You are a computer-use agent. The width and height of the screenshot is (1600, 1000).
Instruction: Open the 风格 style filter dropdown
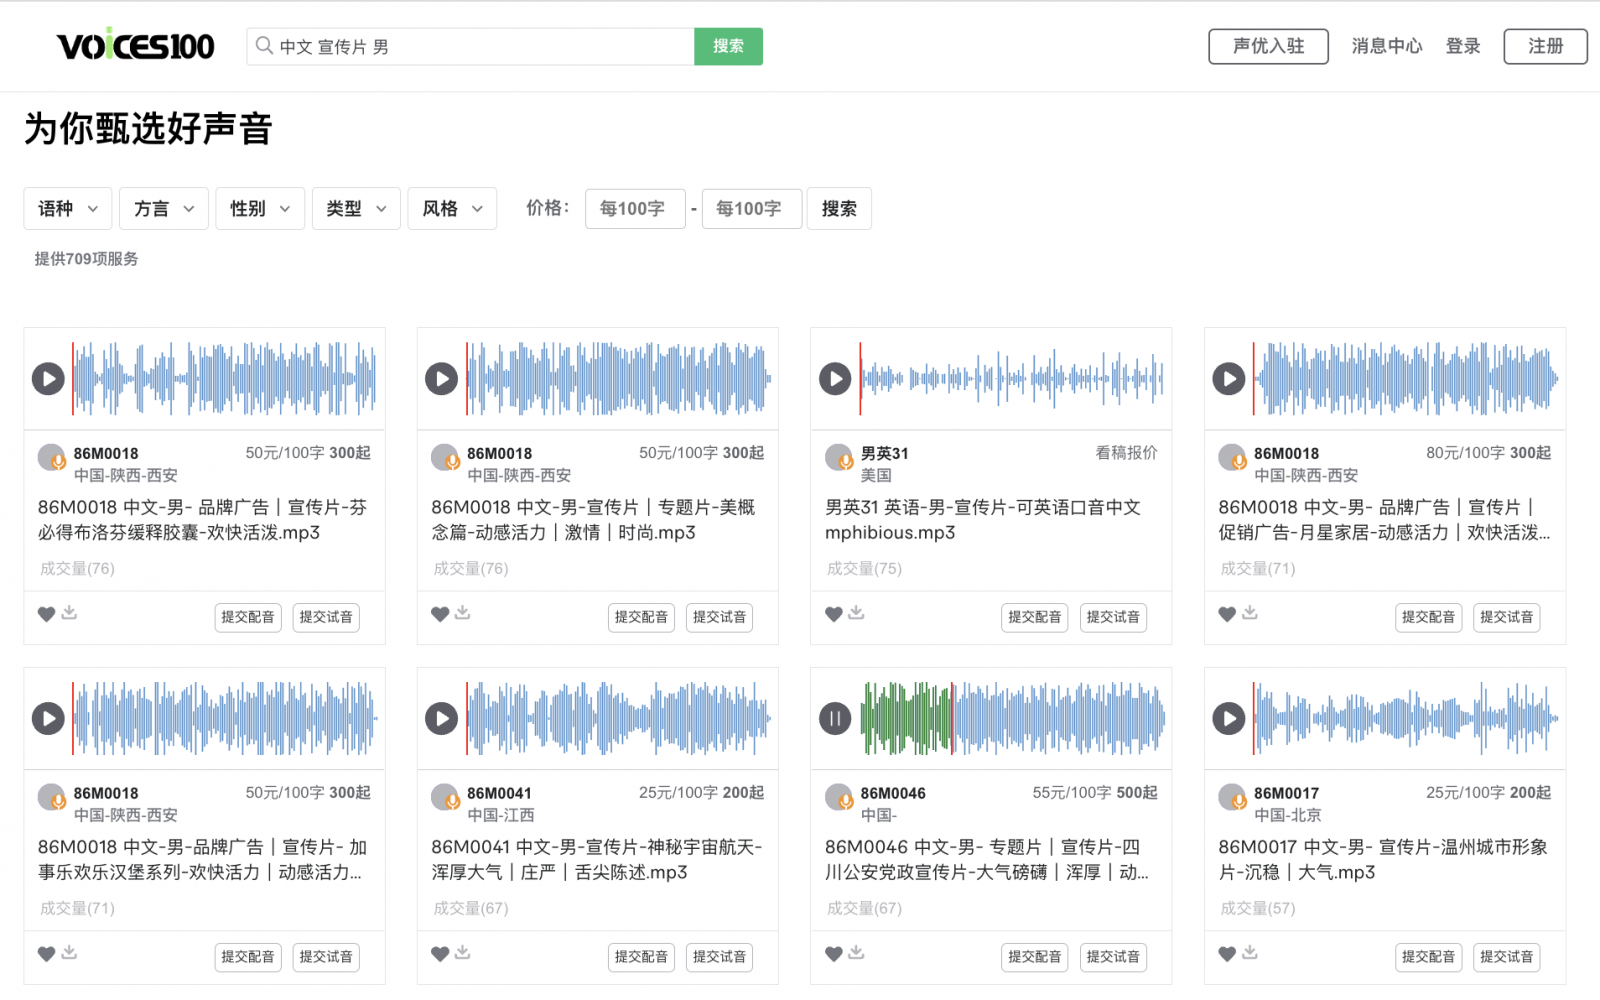coord(451,209)
